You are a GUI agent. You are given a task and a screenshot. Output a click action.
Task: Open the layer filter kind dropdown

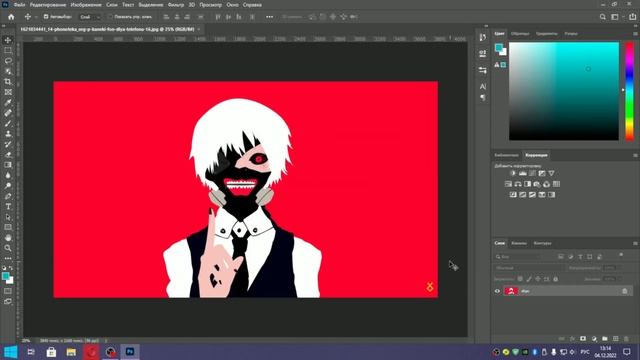click(x=518, y=257)
